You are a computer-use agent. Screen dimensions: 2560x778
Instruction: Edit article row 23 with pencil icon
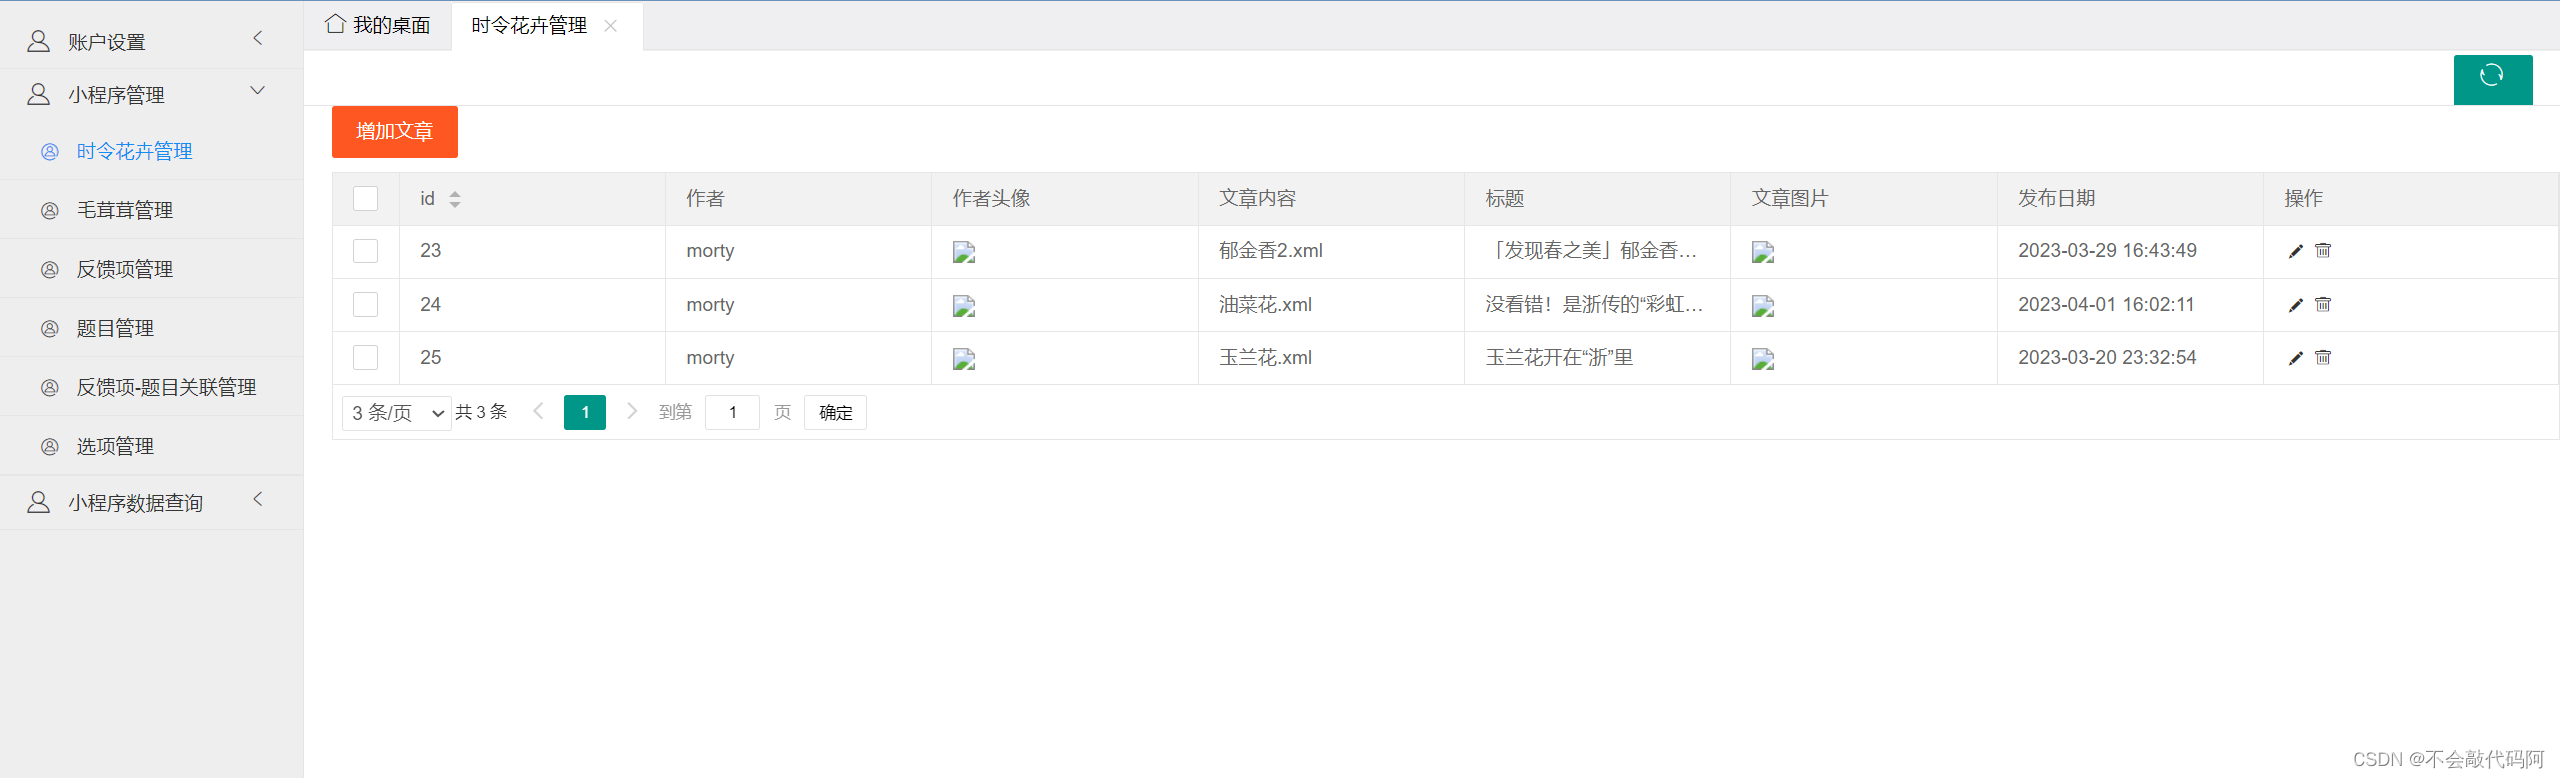[2296, 251]
